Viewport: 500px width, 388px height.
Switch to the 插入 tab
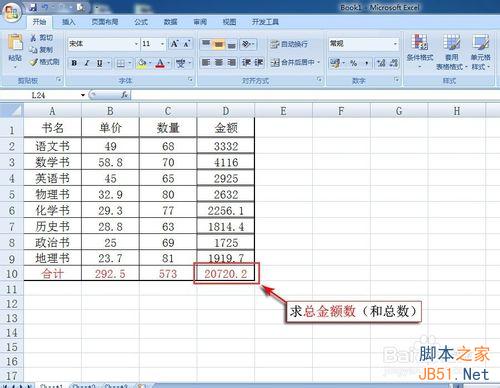(x=69, y=22)
